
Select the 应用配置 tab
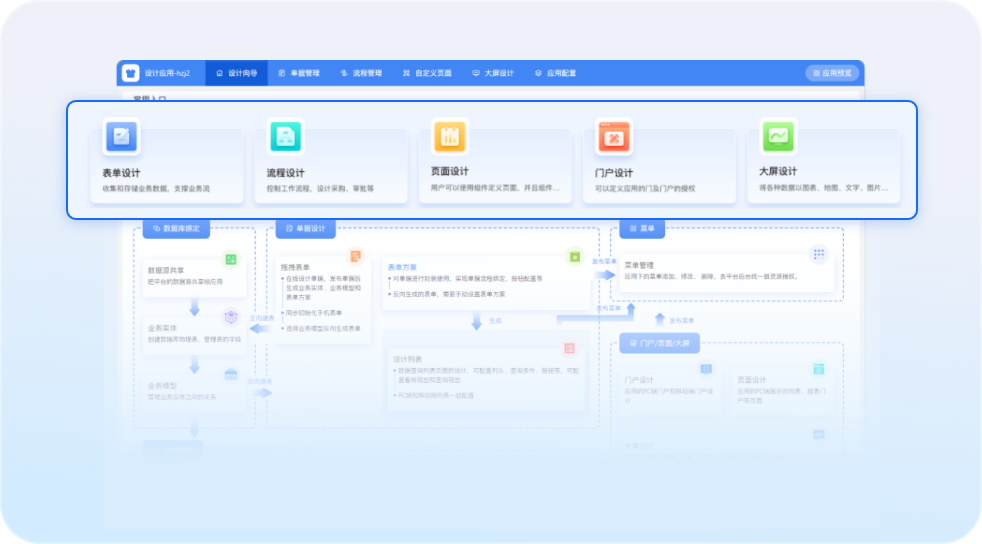point(556,73)
